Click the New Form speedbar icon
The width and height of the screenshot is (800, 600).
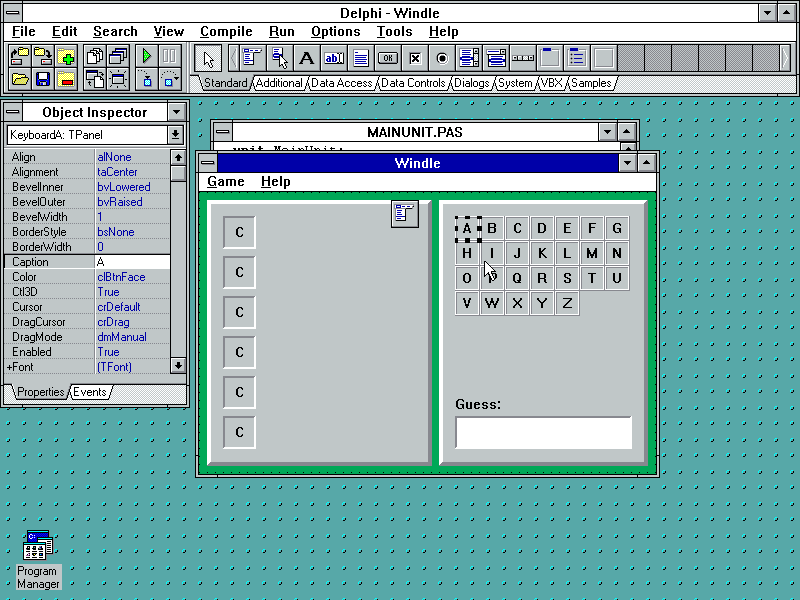[x=118, y=80]
